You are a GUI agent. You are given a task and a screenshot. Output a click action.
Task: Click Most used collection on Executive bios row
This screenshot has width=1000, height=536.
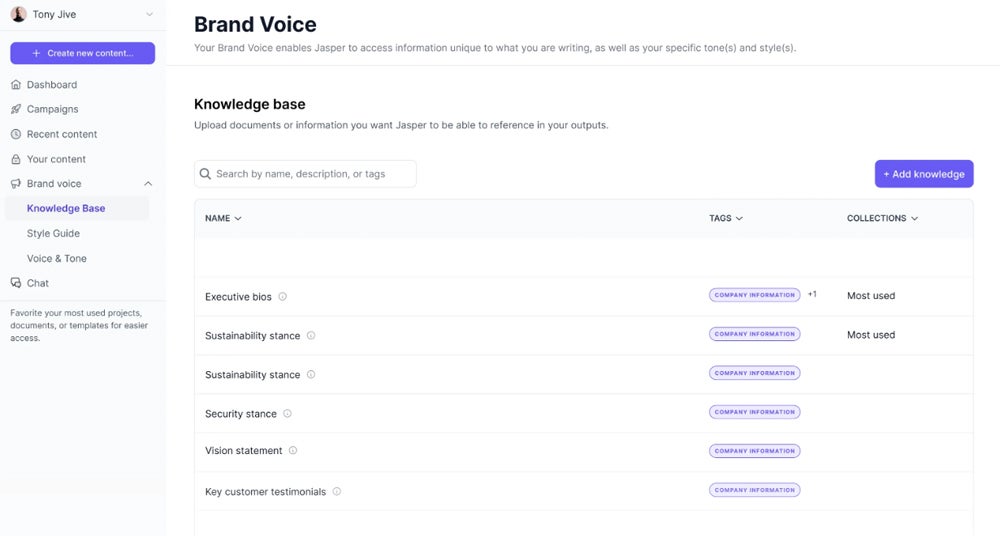pyautogui.click(x=871, y=295)
